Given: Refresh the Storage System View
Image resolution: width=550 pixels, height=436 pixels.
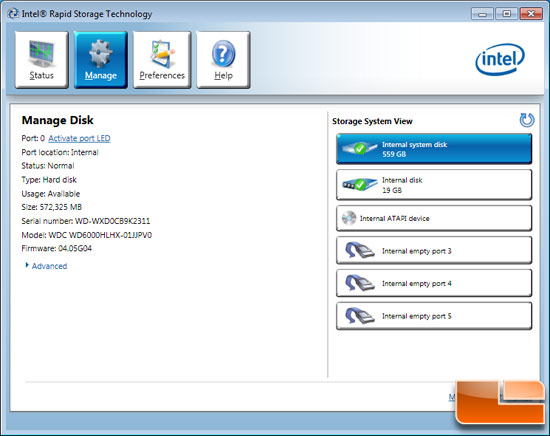Looking at the screenshot, I should (527, 120).
